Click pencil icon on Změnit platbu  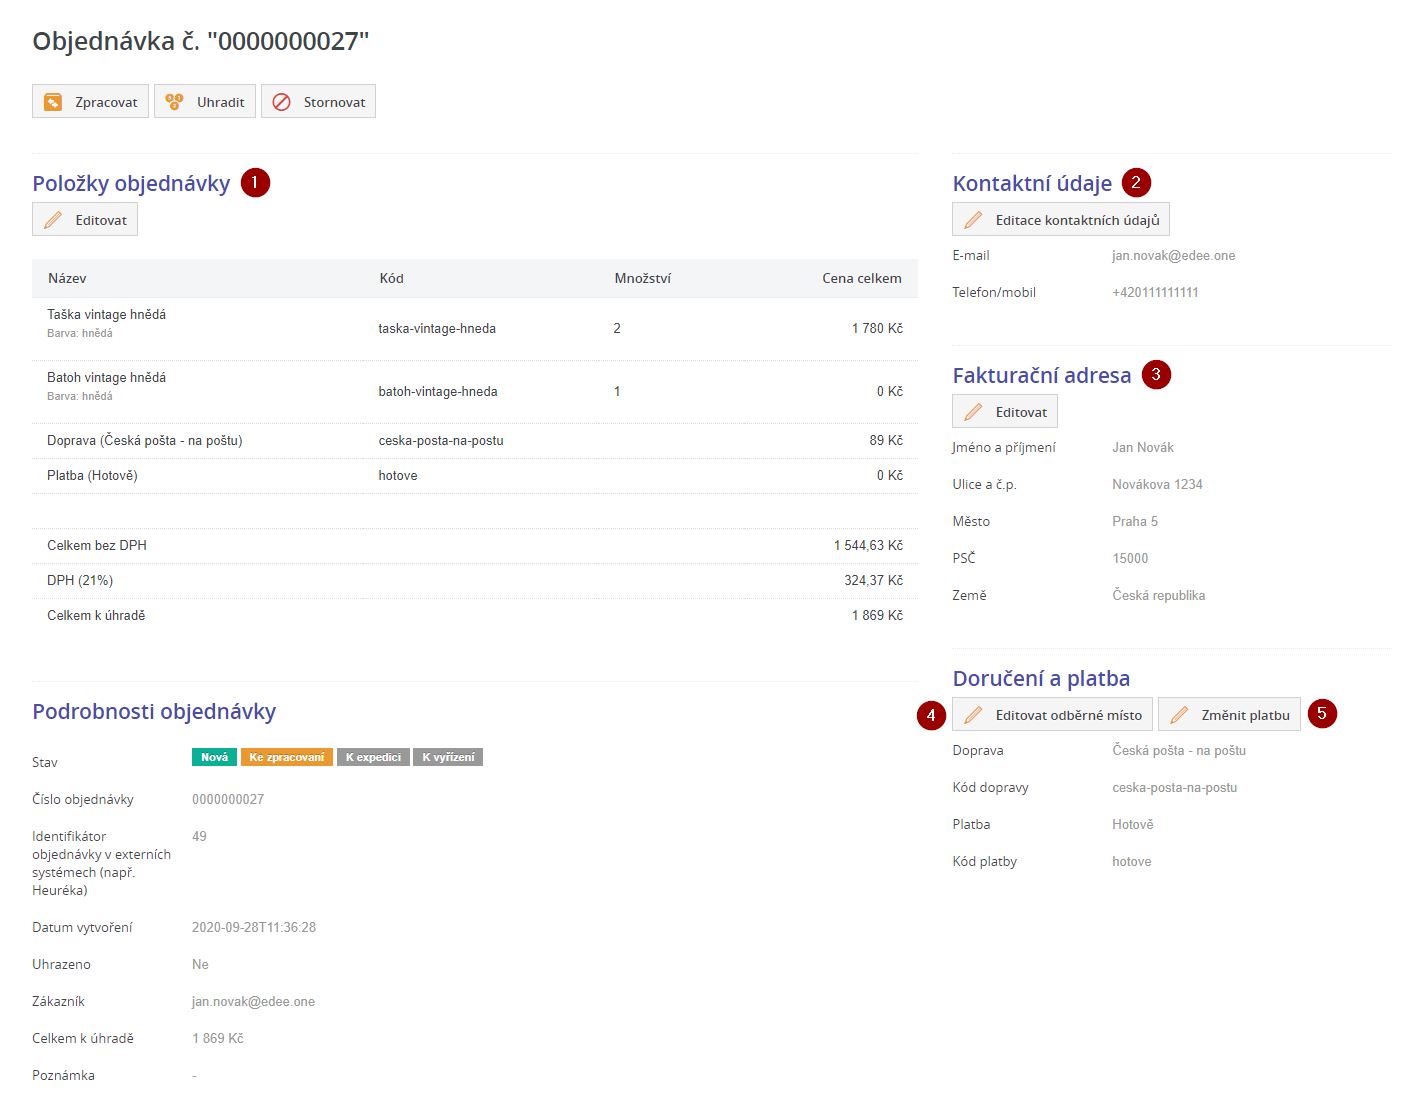click(x=1179, y=715)
